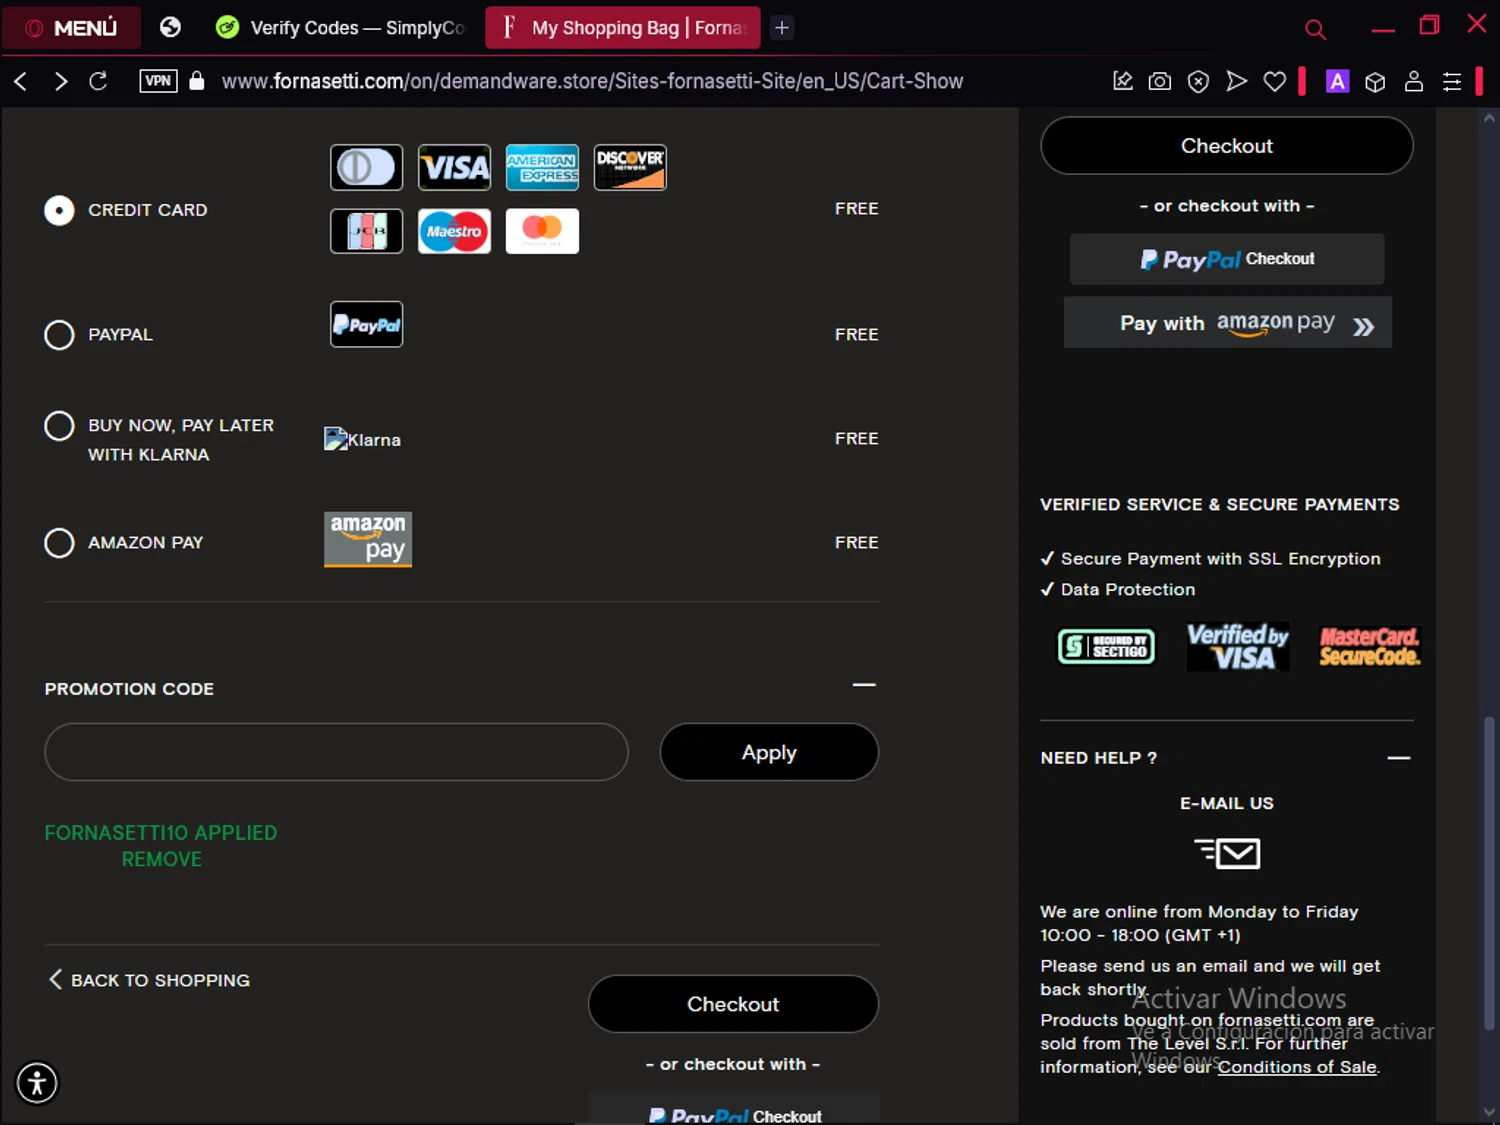Apply the promotion code
The height and width of the screenshot is (1125, 1500).
click(x=769, y=752)
